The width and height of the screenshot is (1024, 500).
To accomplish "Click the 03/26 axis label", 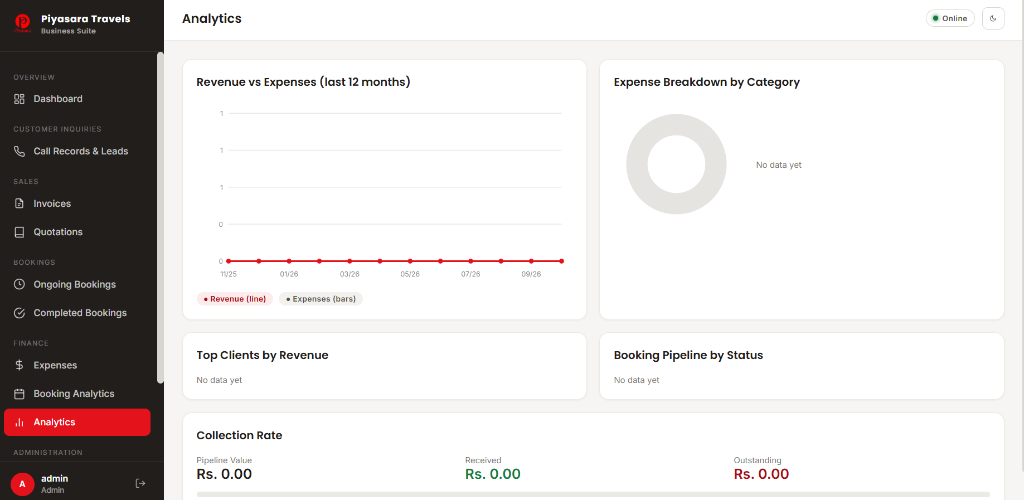I will (x=349, y=275).
